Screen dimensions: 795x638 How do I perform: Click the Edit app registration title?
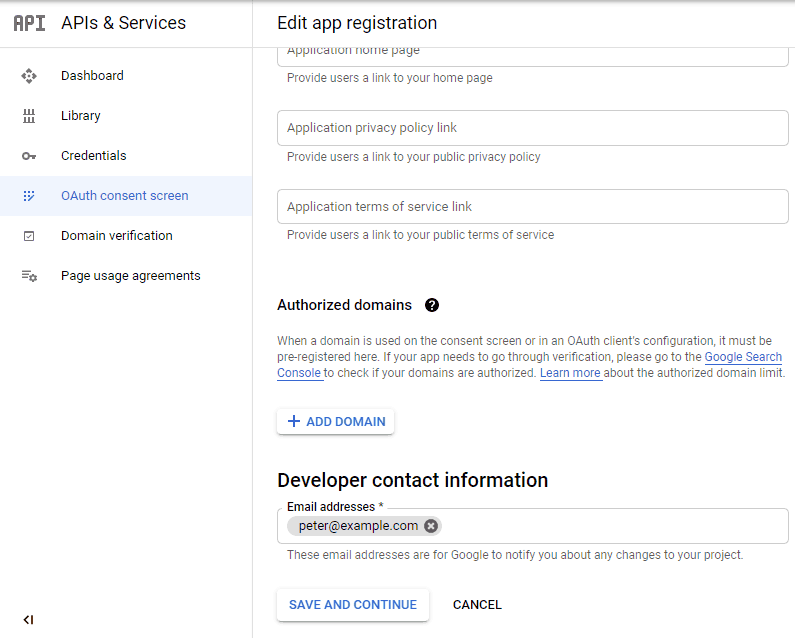click(x=357, y=23)
